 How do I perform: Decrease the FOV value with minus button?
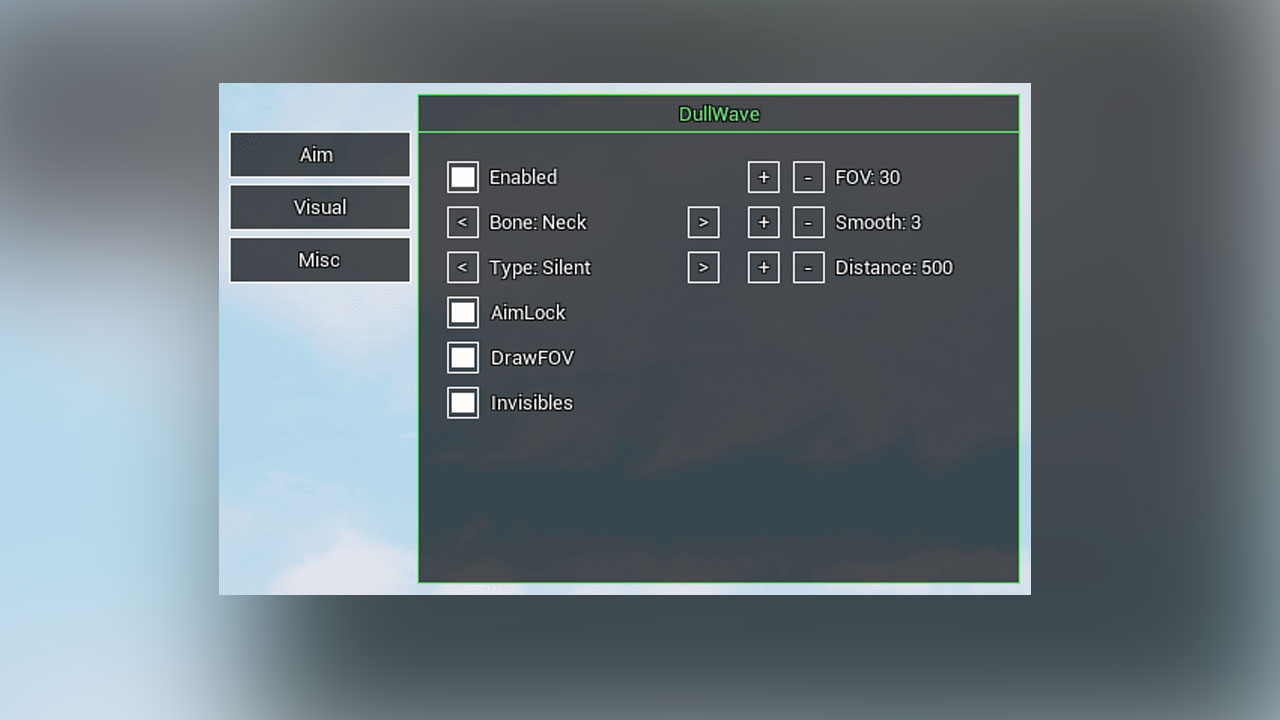pyautogui.click(x=808, y=177)
